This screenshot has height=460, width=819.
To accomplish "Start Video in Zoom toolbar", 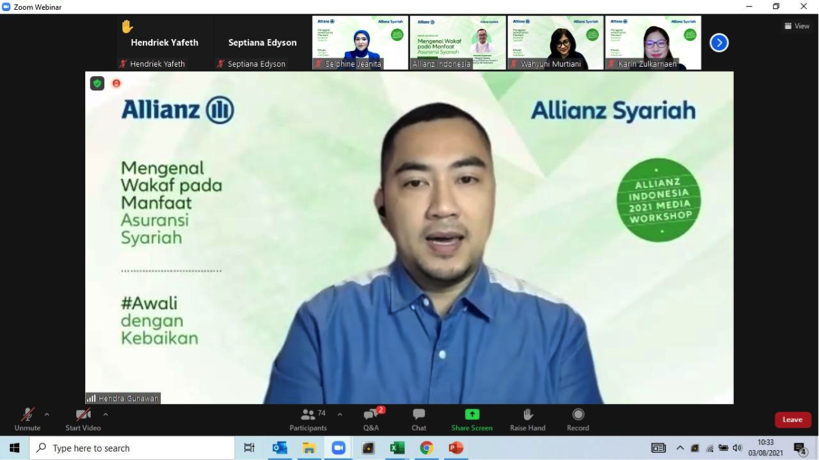I will [83, 420].
